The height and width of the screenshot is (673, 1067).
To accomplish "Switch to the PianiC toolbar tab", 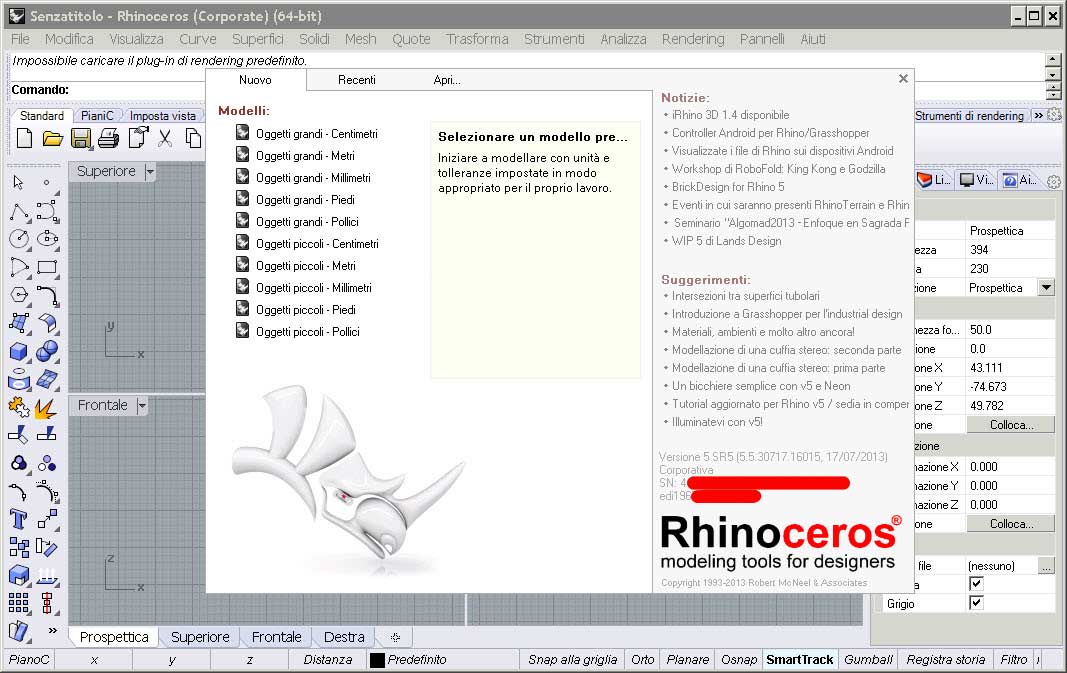I will tap(97, 116).
